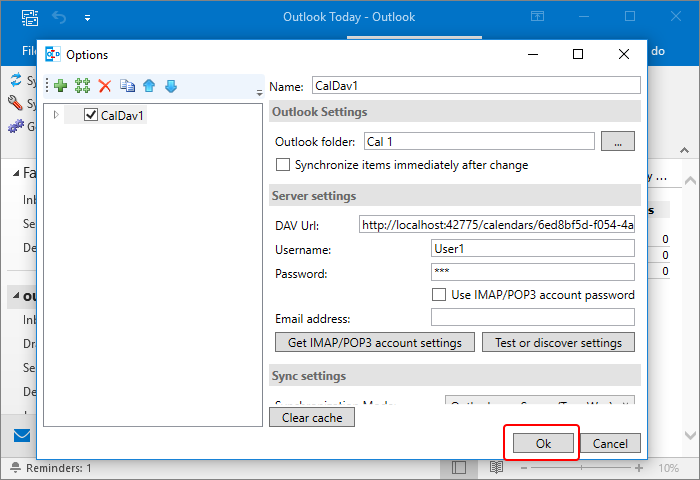Open the toolbar overflow options arrow
Image resolution: width=700 pixels, height=480 pixels.
point(259,93)
